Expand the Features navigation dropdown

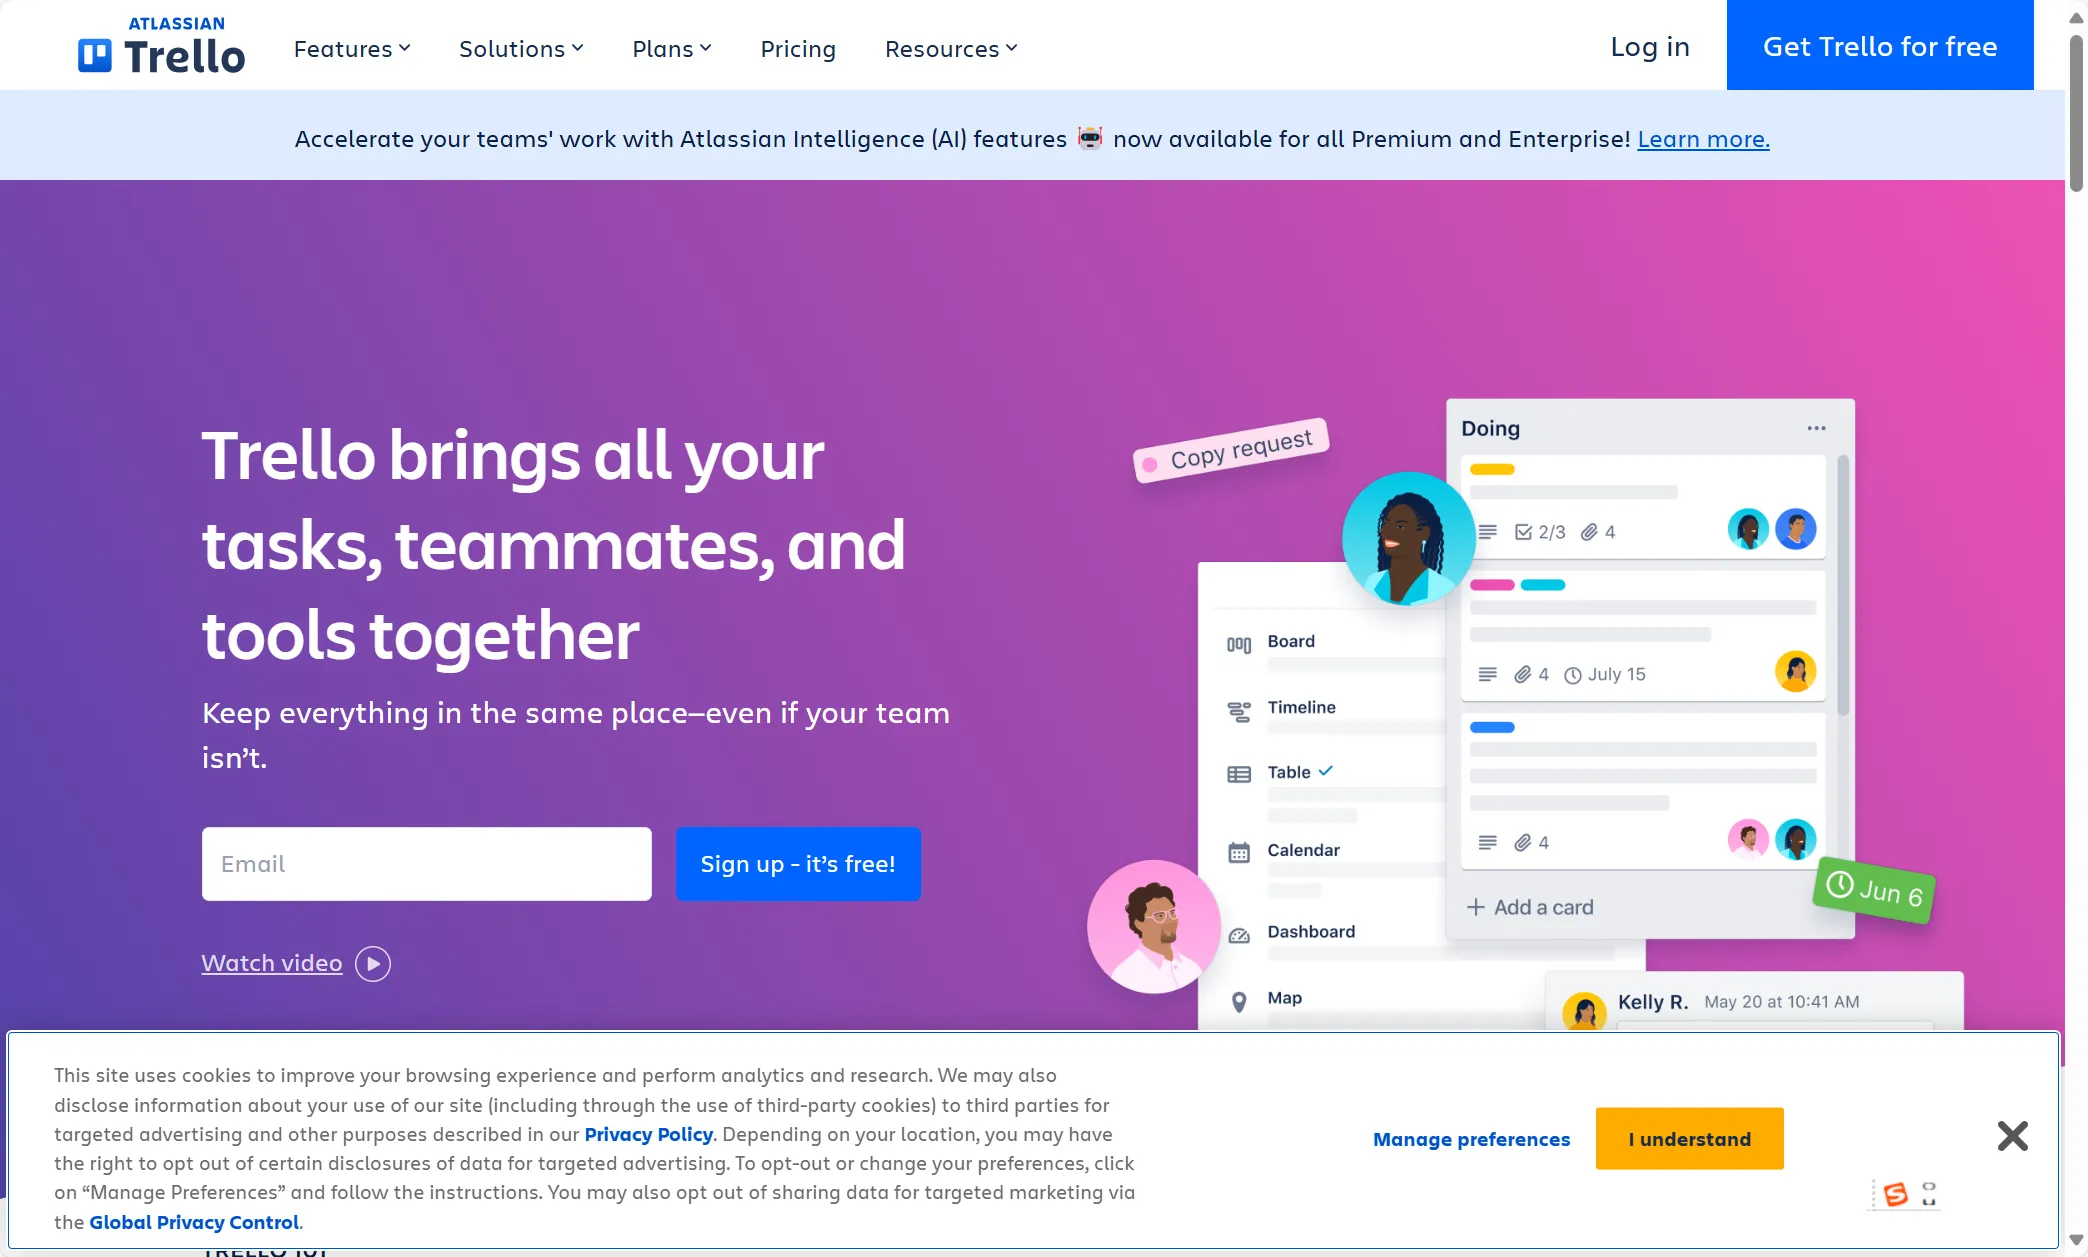(x=352, y=48)
